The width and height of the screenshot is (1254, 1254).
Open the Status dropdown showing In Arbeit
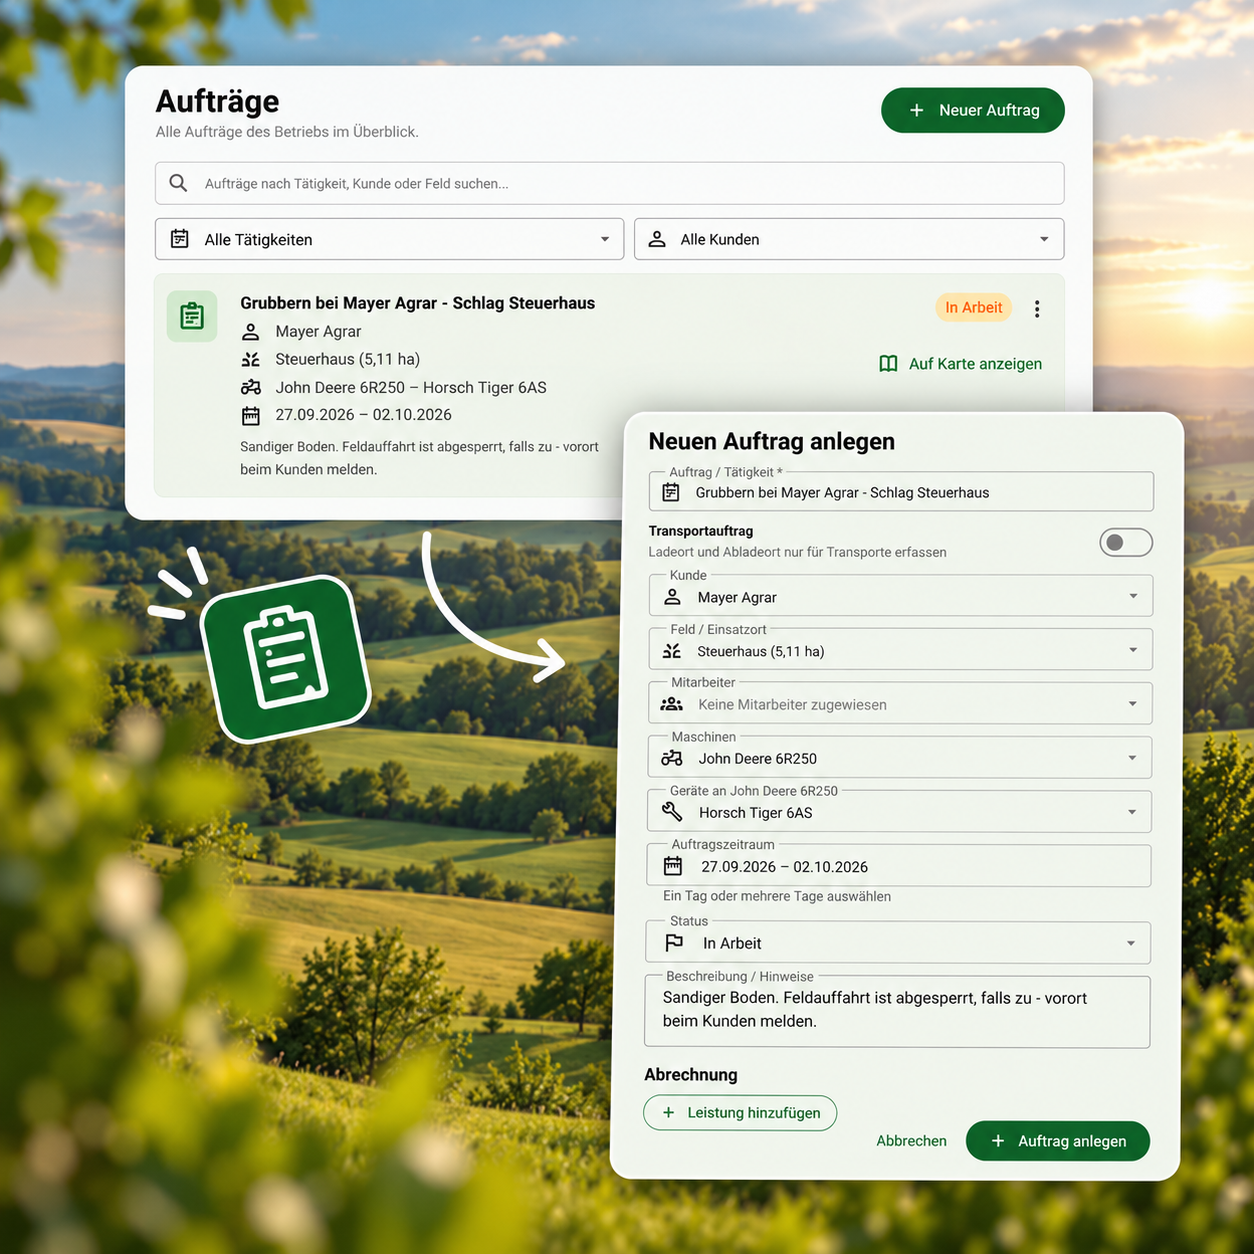(898, 942)
